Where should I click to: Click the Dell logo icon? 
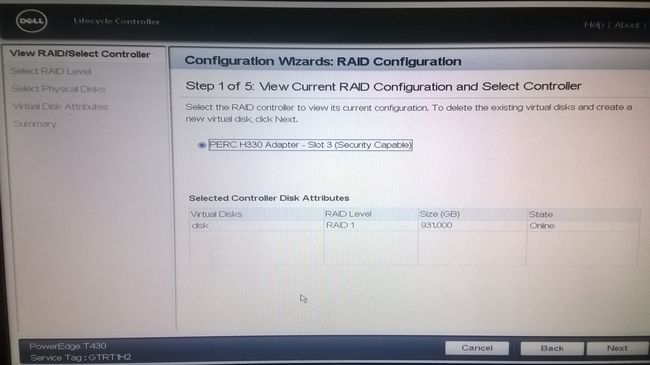pos(32,21)
